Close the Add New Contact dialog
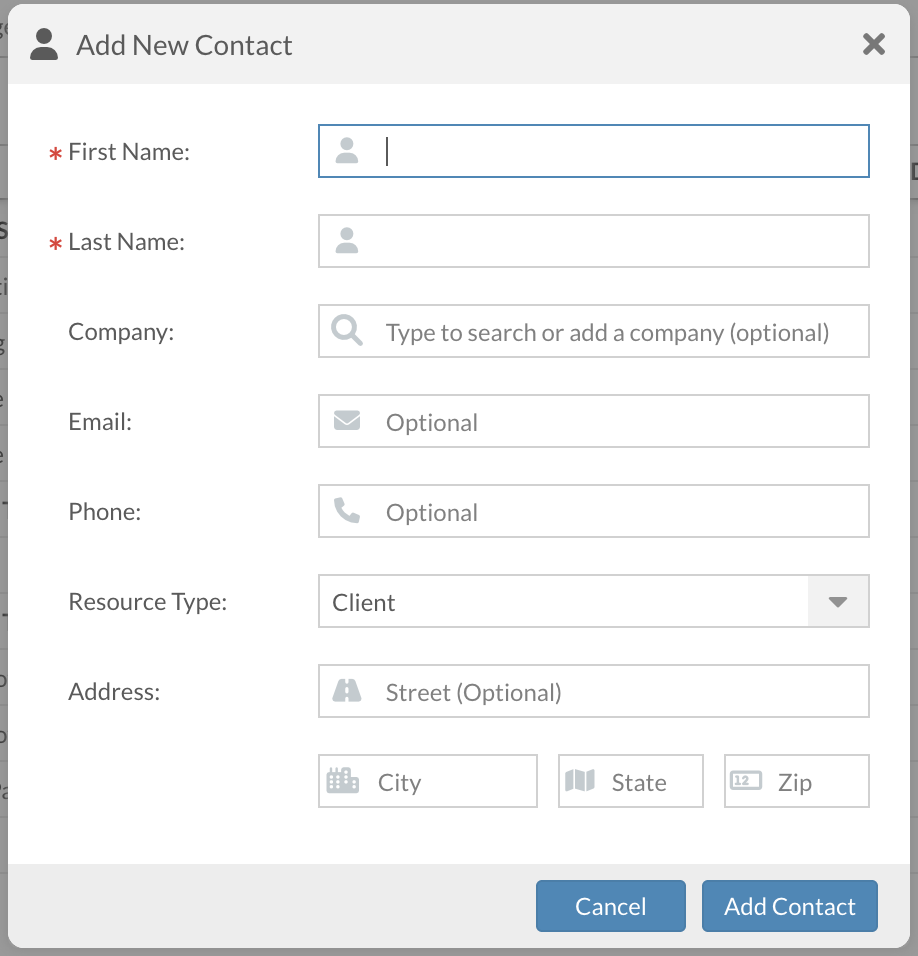Viewport: 918px width, 956px height. coord(874,44)
